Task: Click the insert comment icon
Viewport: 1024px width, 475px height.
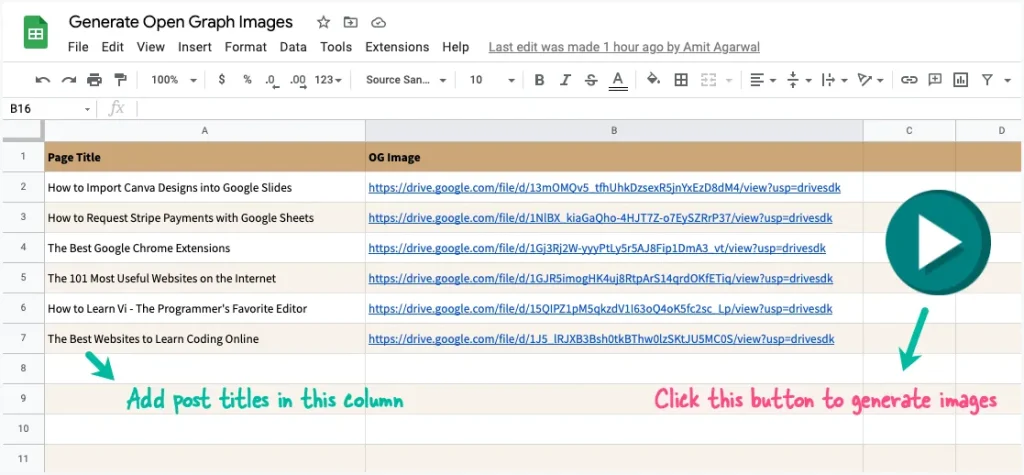Action: (935, 80)
